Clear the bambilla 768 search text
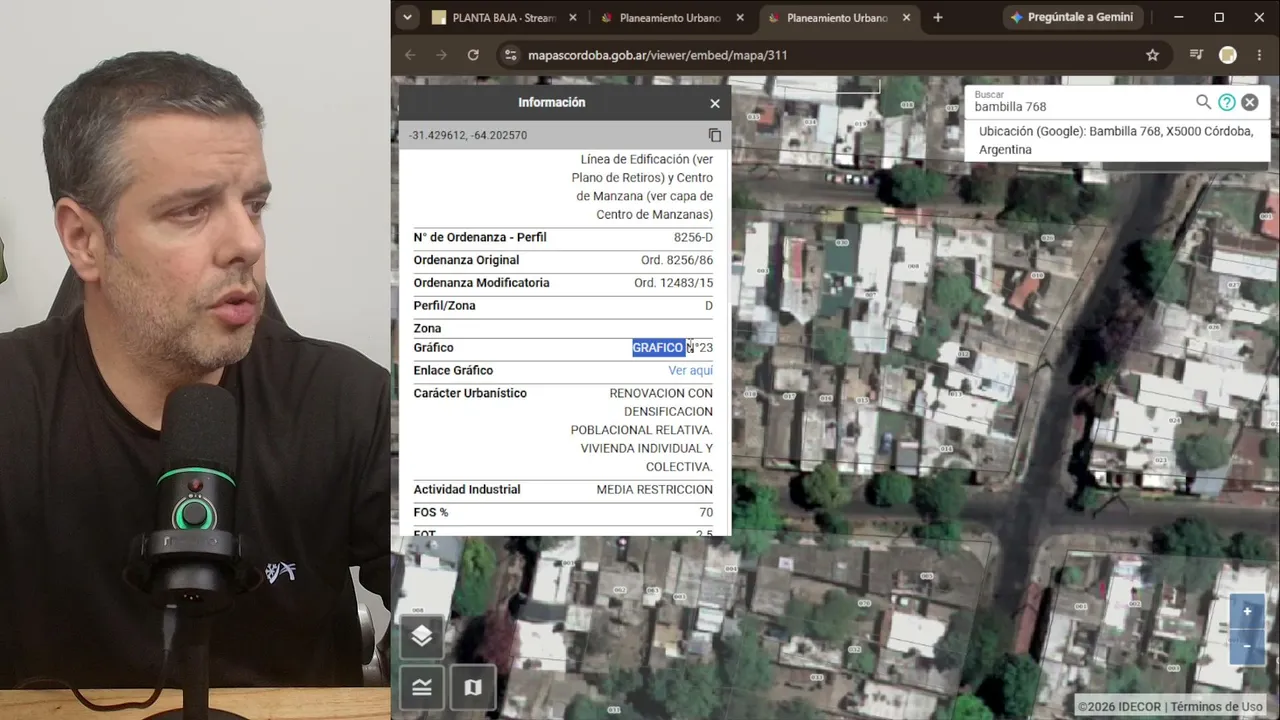Screen dimensions: 1280x720 click(1250, 102)
